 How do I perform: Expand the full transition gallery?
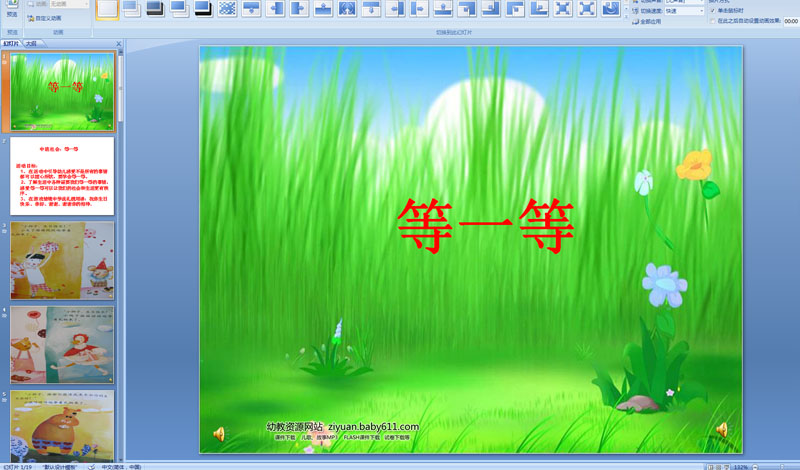point(627,16)
